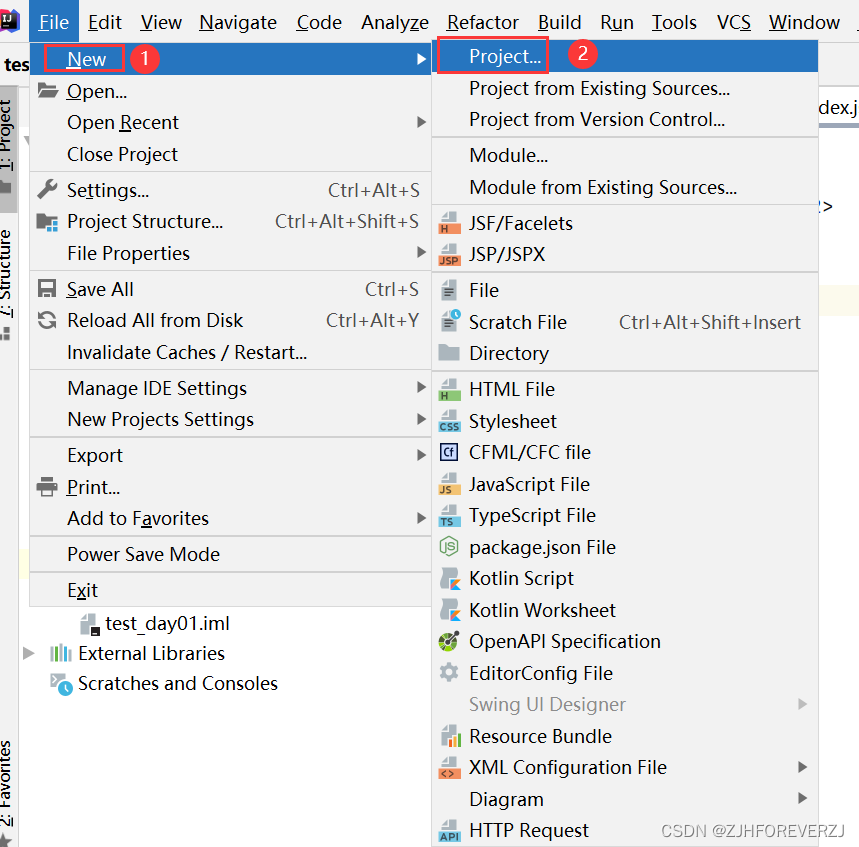Viewport: 859px width, 847px height.
Task: Click the Stylesheet CSS icon
Action: click(449, 421)
